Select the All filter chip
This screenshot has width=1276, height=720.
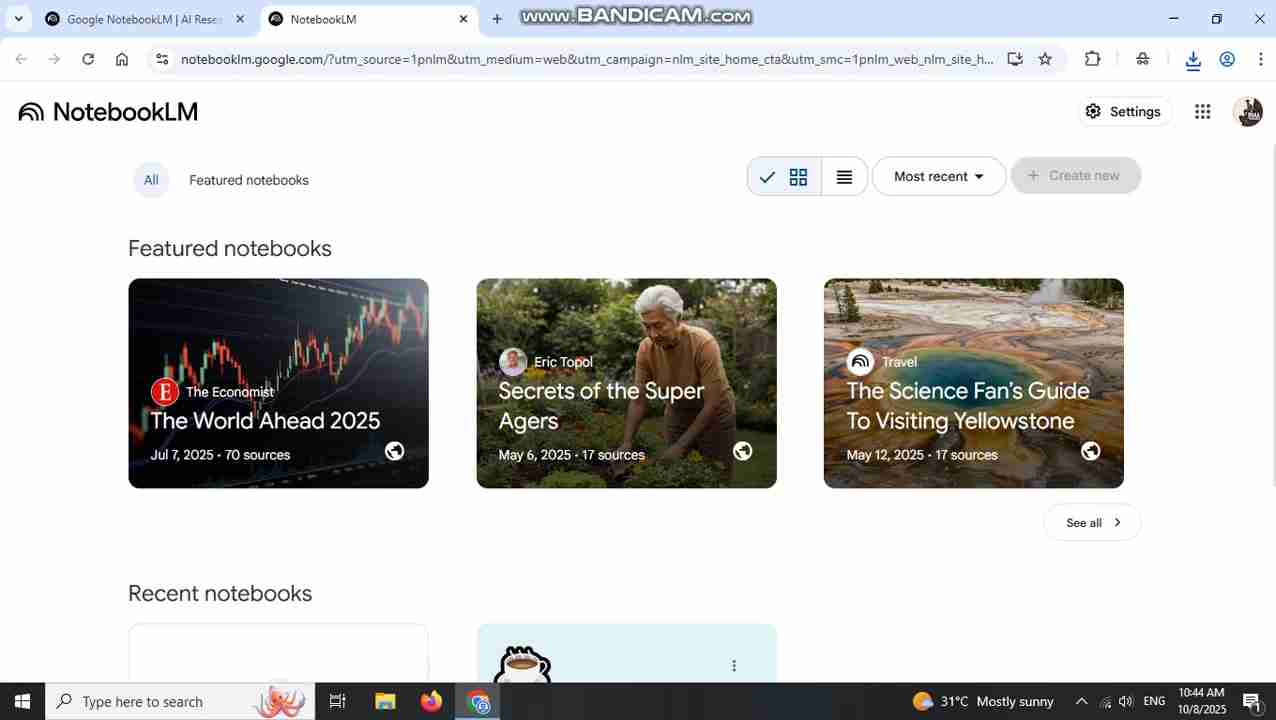click(151, 180)
